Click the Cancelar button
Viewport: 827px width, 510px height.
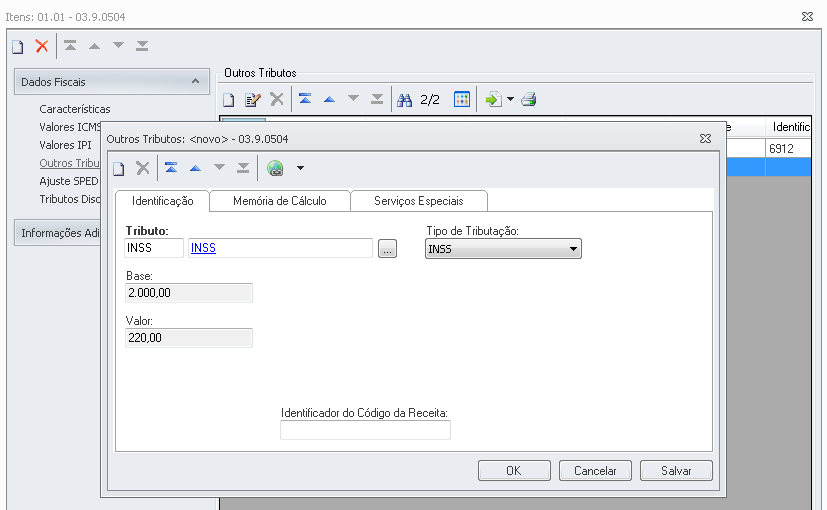click(x=595, y=470)
